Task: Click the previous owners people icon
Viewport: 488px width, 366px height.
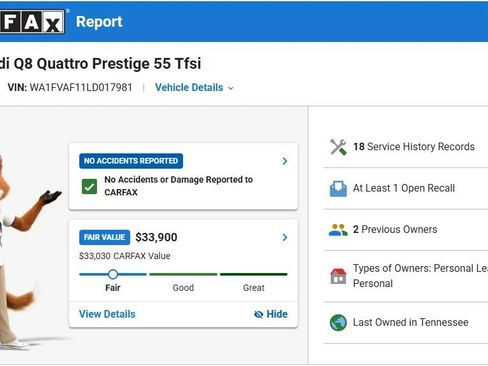Action: pos(338,230)
